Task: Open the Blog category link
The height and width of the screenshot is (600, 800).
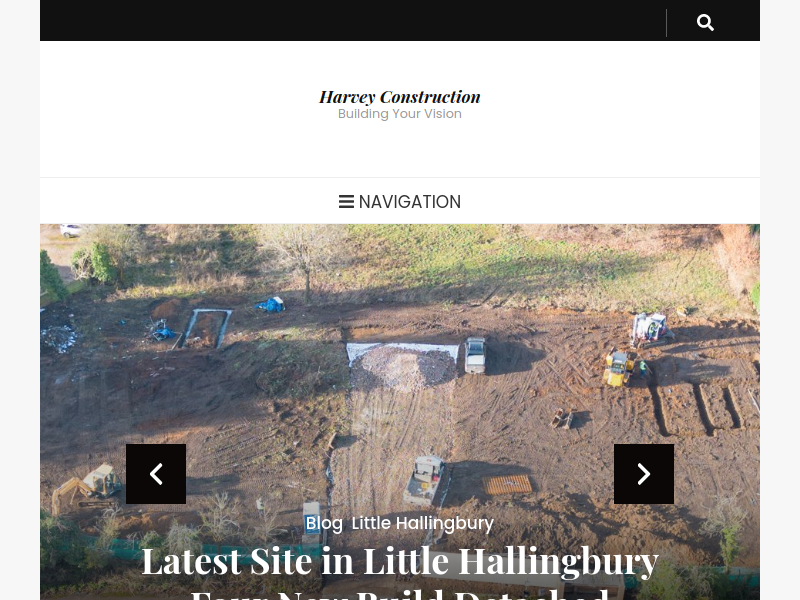Action: click(x=324, y=523)
